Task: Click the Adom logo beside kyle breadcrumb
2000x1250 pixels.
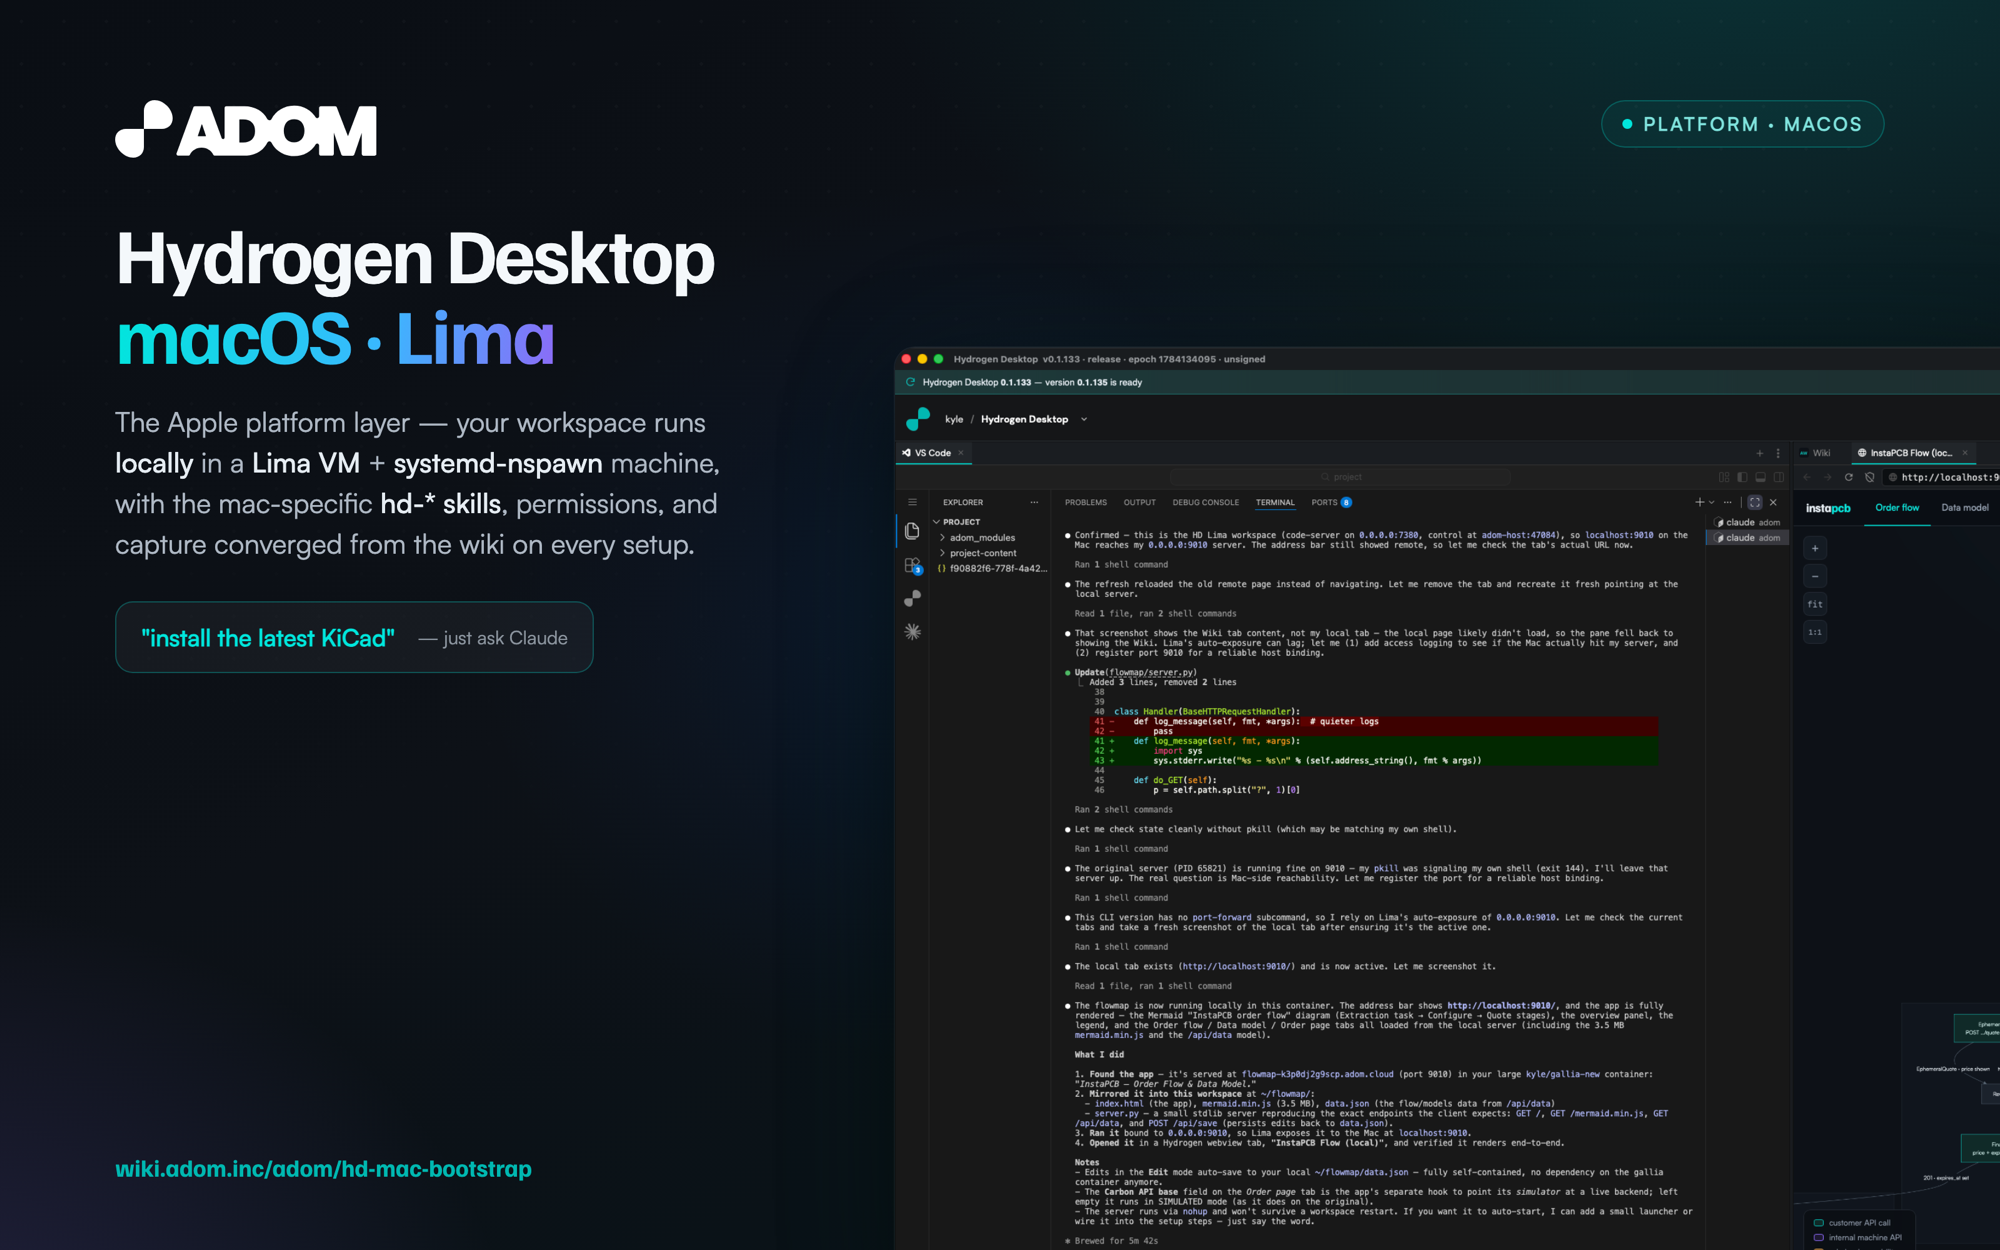Action: point(917,419)
